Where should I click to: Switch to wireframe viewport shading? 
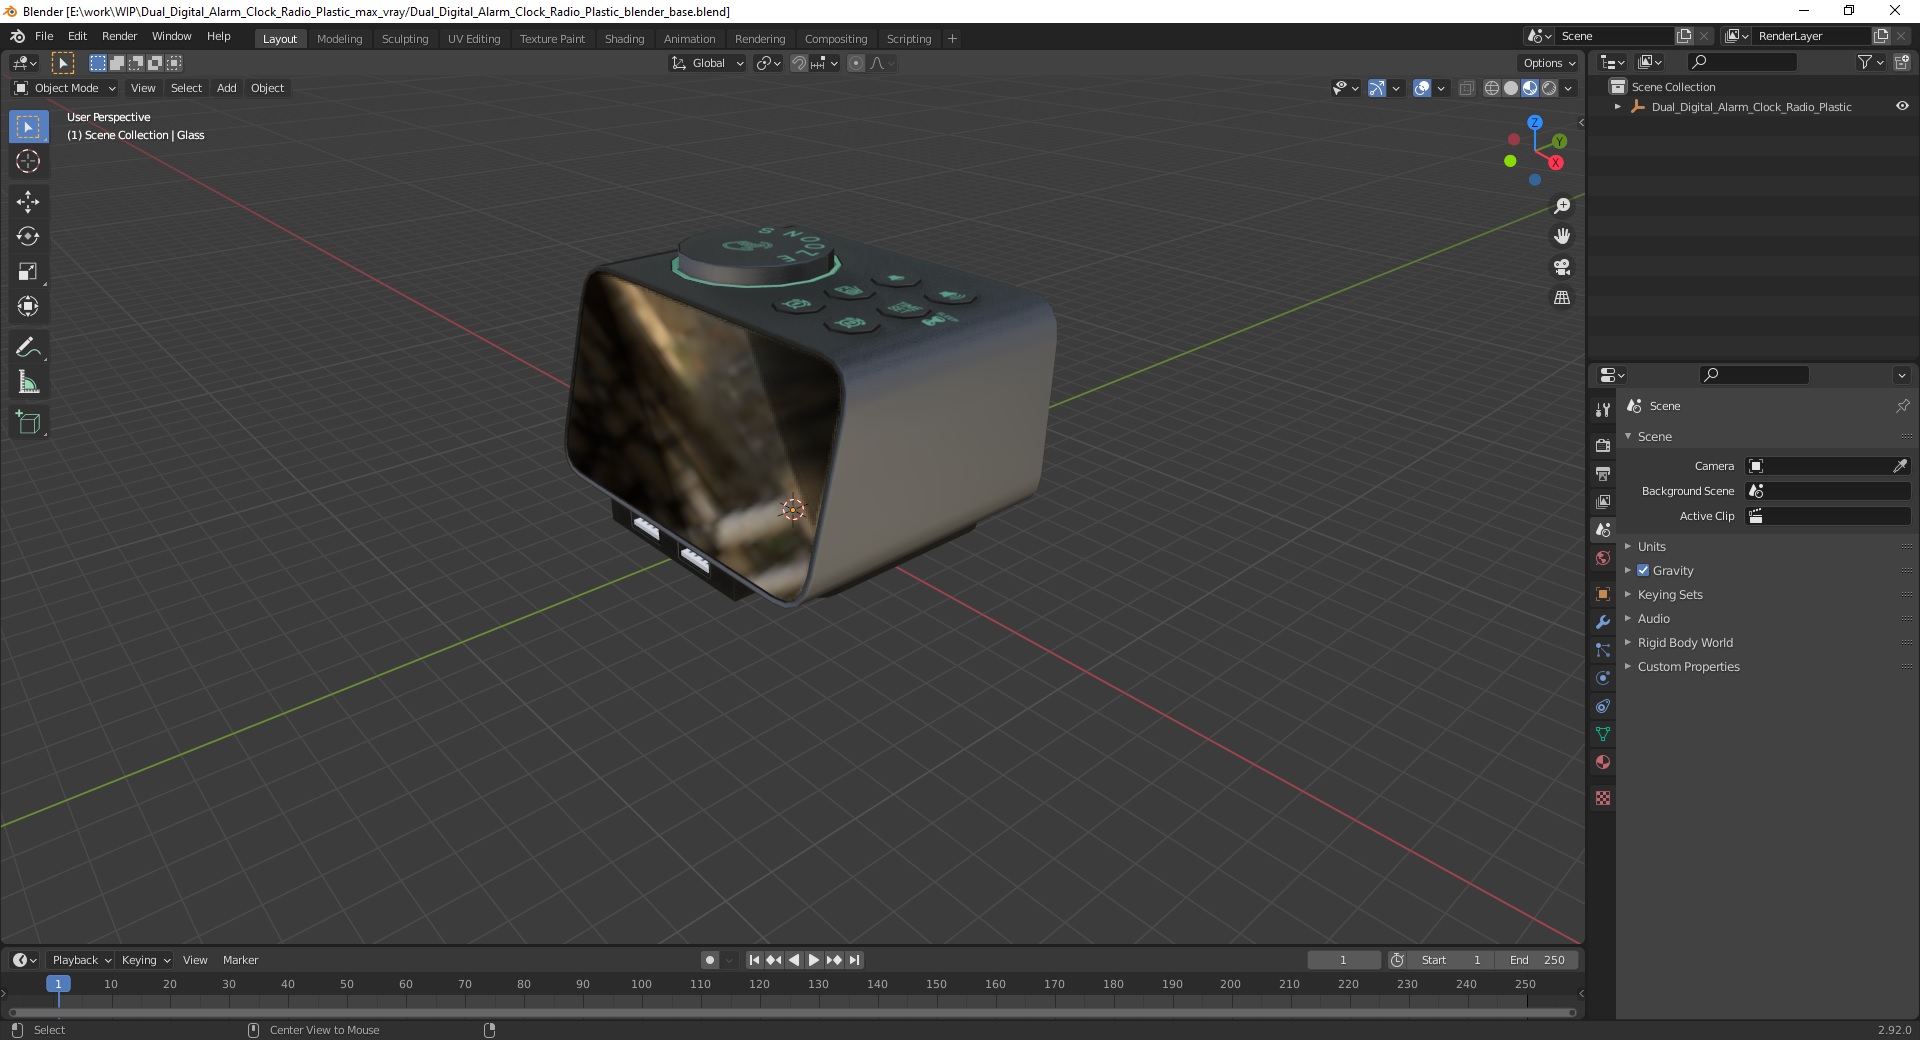coord(1492,88)
